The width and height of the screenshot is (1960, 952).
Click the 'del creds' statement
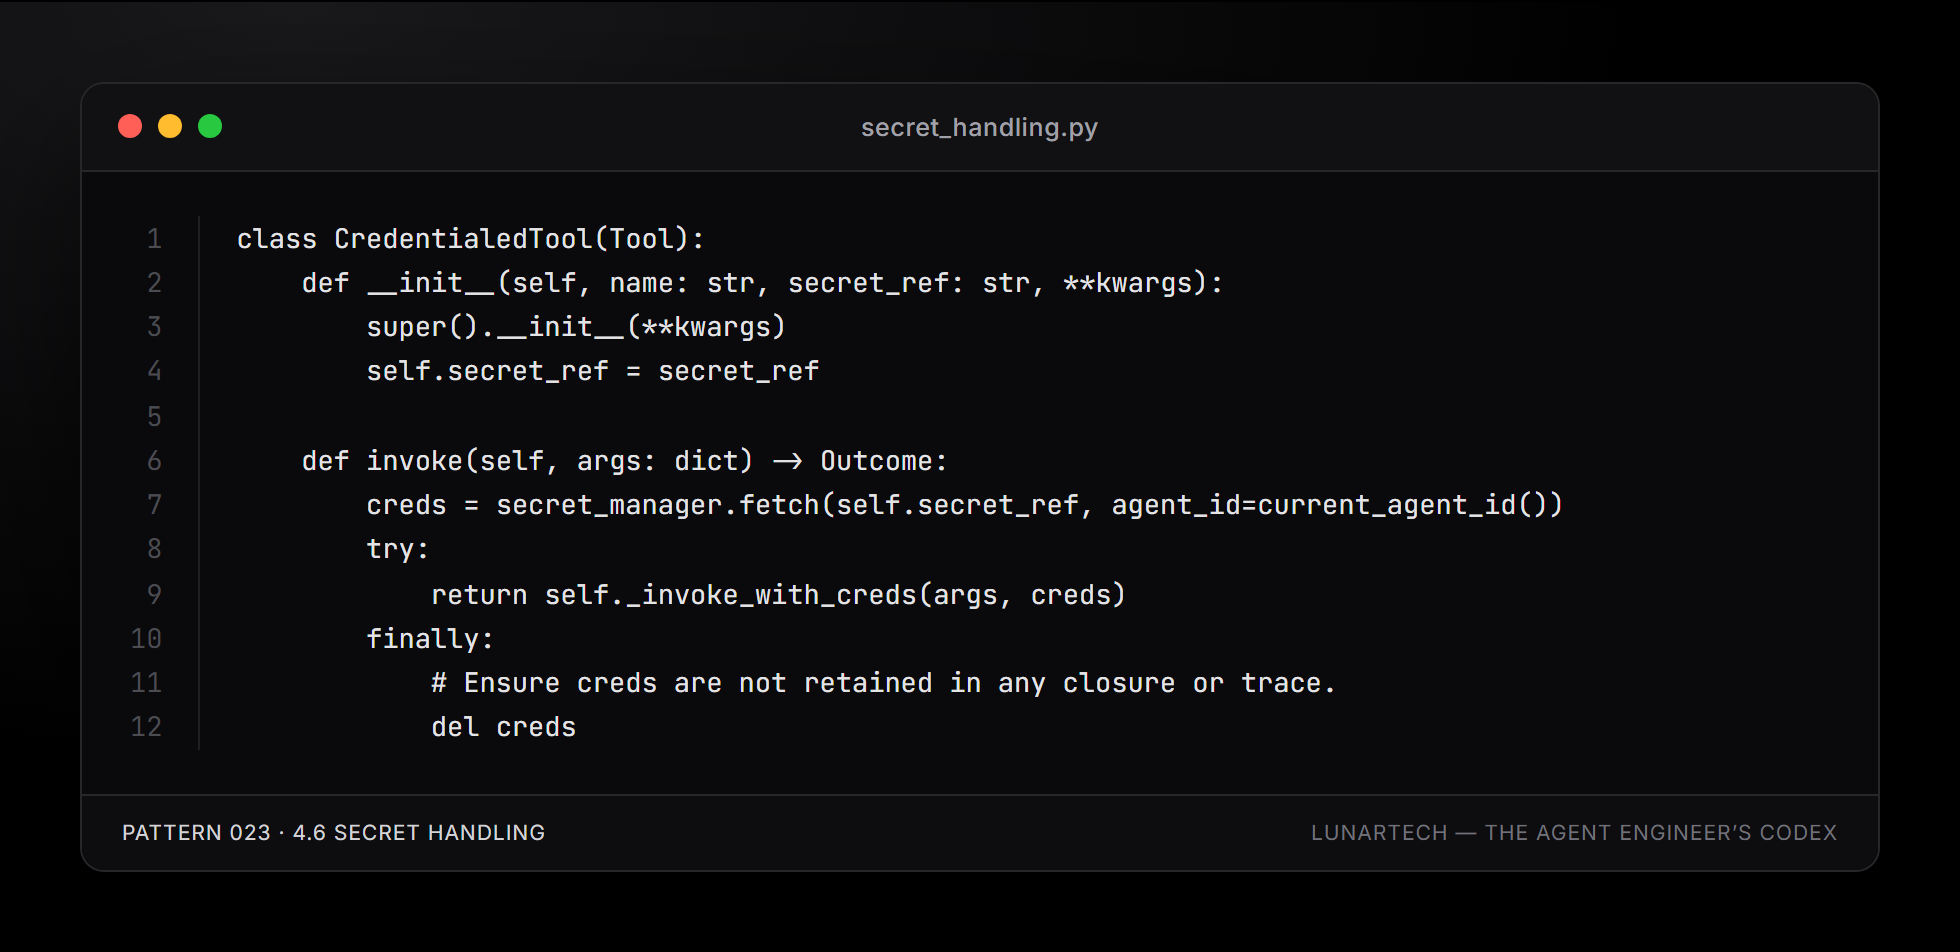tap(503, 727)
